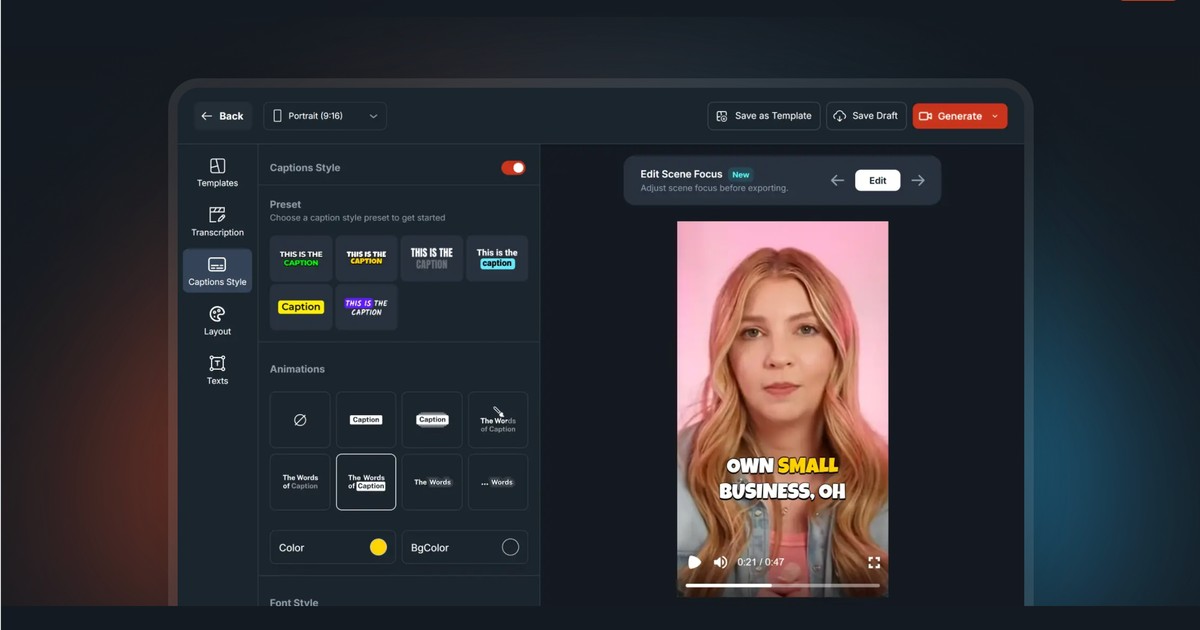Expand the Portrait (9:16) aspect ratio dropdown
This screenshot has width=1200, height=630.
click(325, 116)
